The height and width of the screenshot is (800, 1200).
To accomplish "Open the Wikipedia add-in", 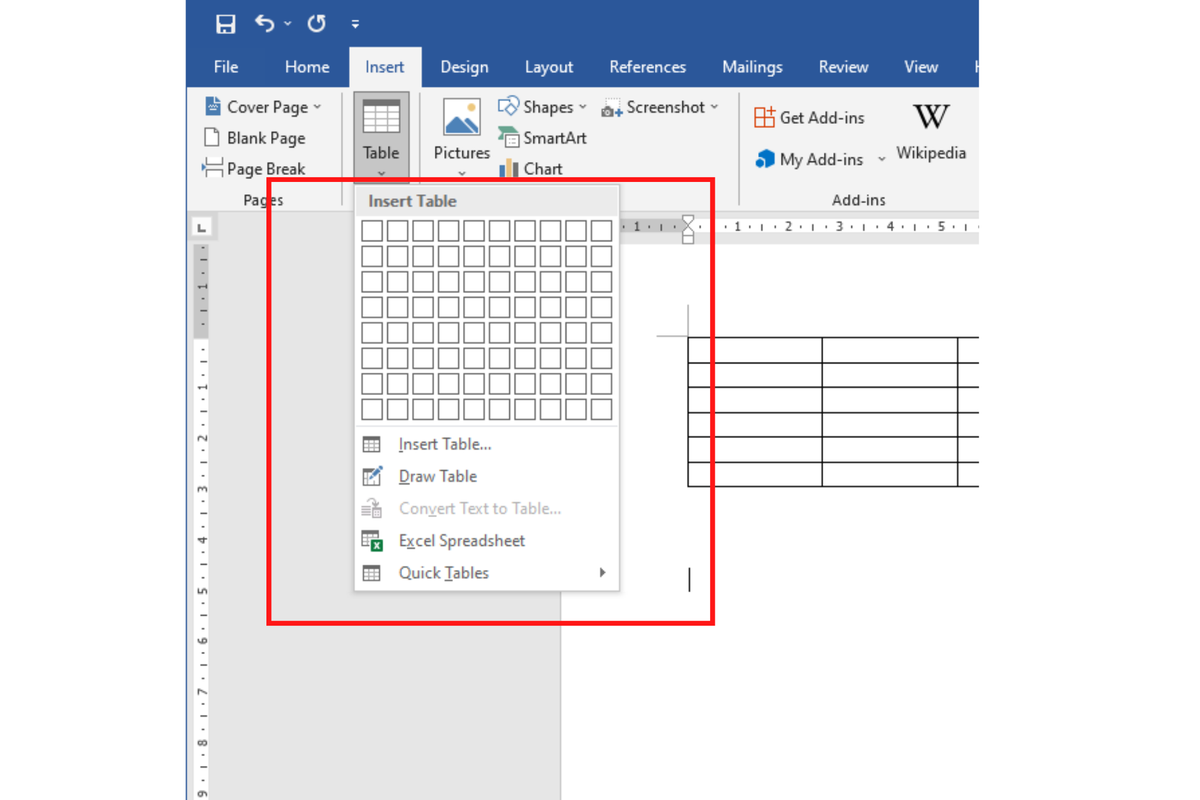I will click(x=930, y=130).
